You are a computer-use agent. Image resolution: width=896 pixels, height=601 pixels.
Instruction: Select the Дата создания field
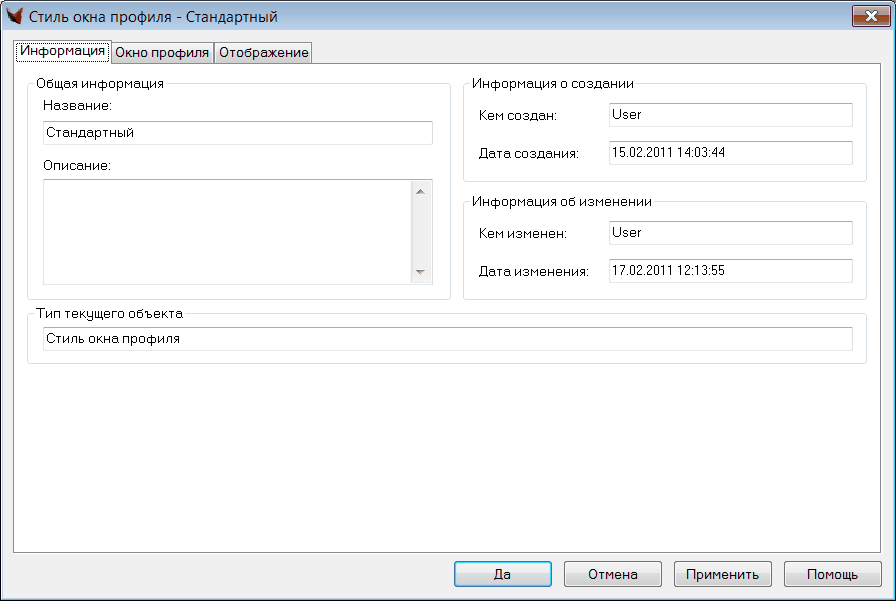tap(730, 153)
